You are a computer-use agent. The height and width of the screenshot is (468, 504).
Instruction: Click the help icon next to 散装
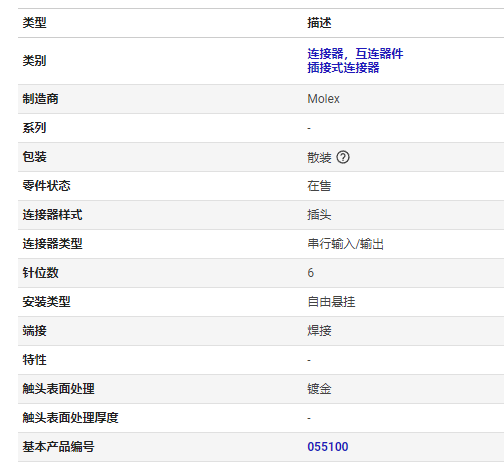pos(343,157)
